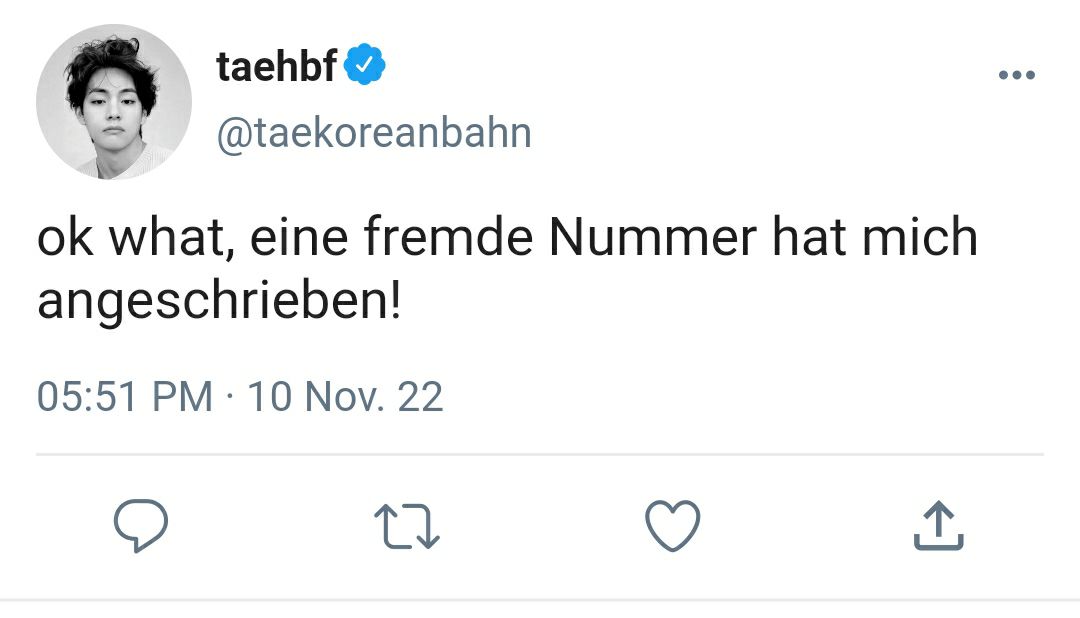The image size is (1080, 618).
Task: Click "Nov." in the tweet date
Action: coord(344,397)
